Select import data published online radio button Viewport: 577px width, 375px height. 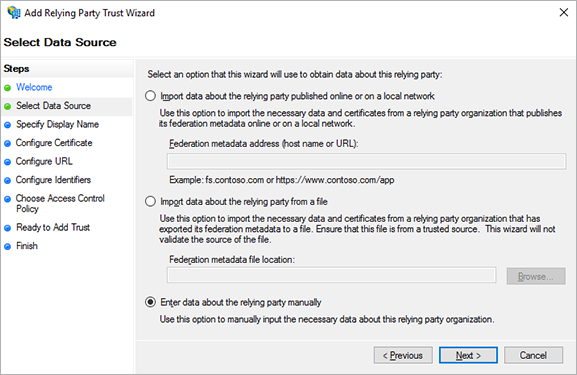pyautogui.click(x=150, y=96)
